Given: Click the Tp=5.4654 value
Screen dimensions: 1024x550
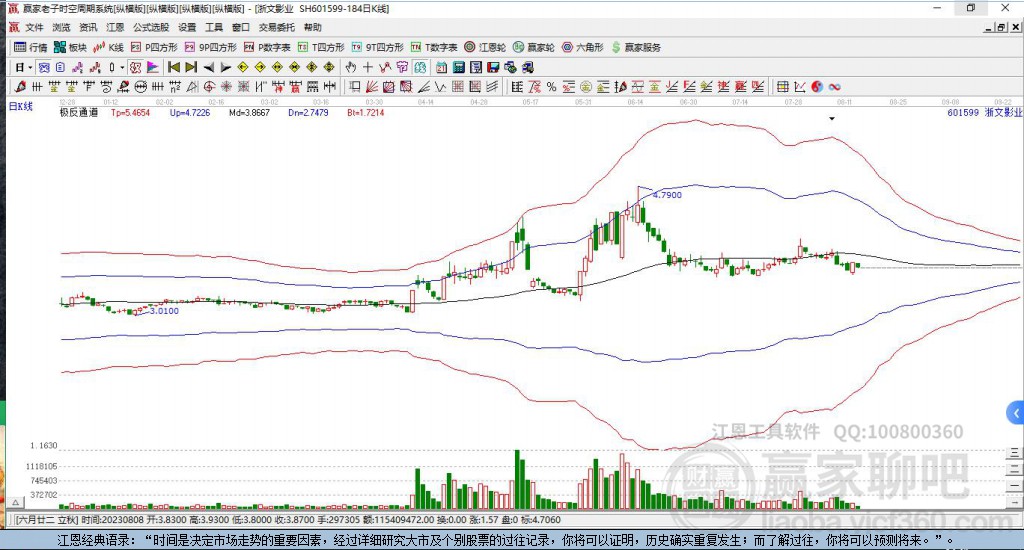Looking at the screenshot, I should click(130, 112).
